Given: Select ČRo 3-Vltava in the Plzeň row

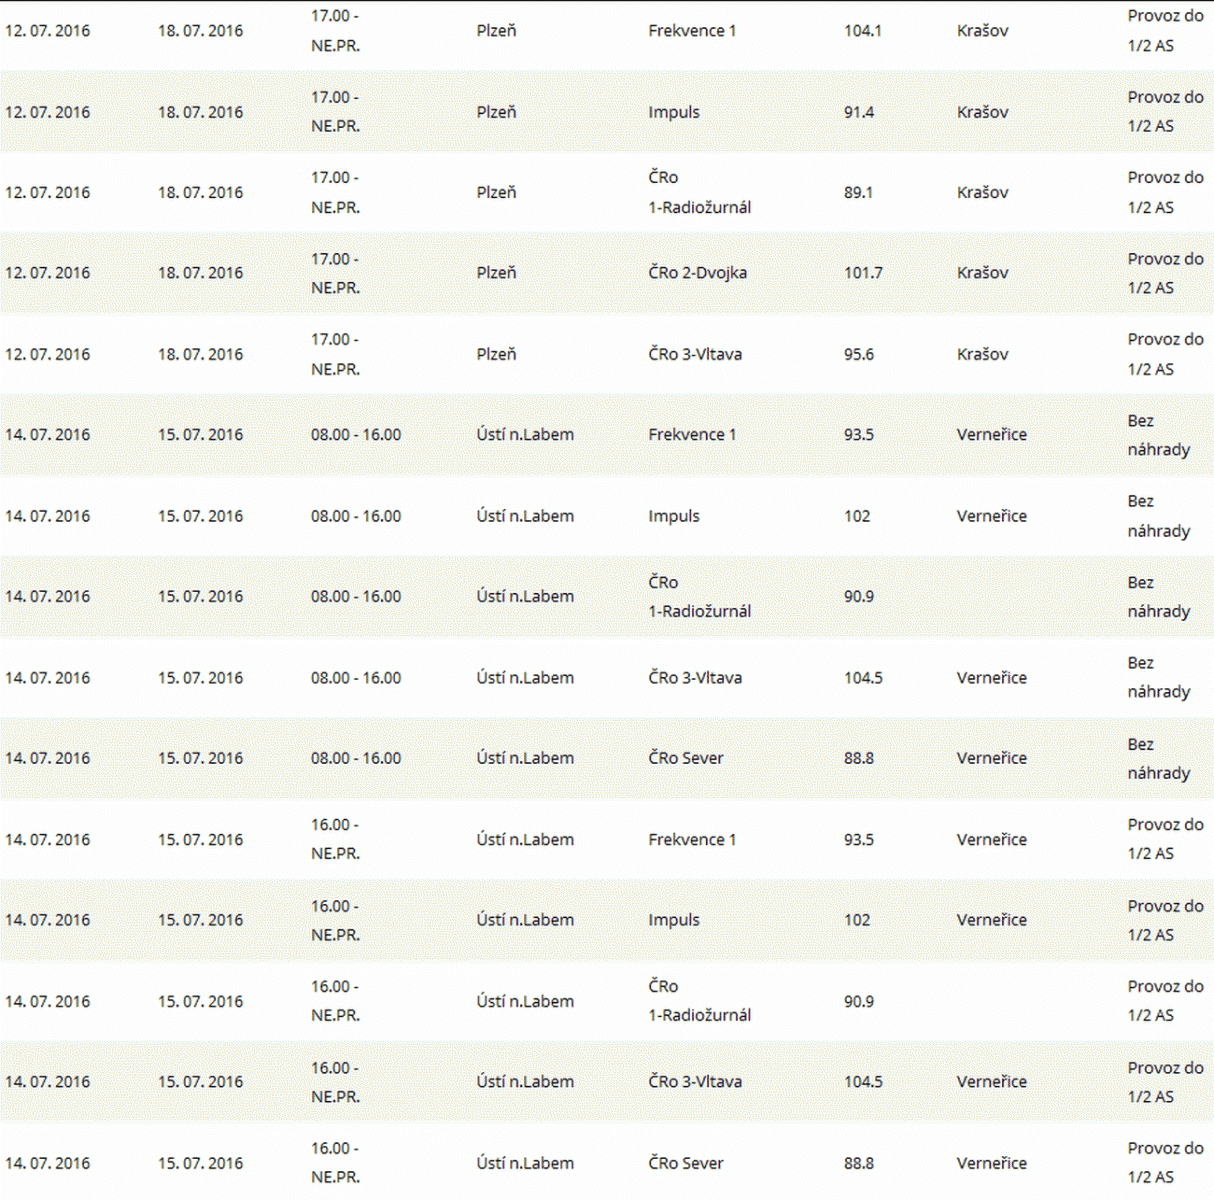Looking at the screenshot, I should pos(695,354).
